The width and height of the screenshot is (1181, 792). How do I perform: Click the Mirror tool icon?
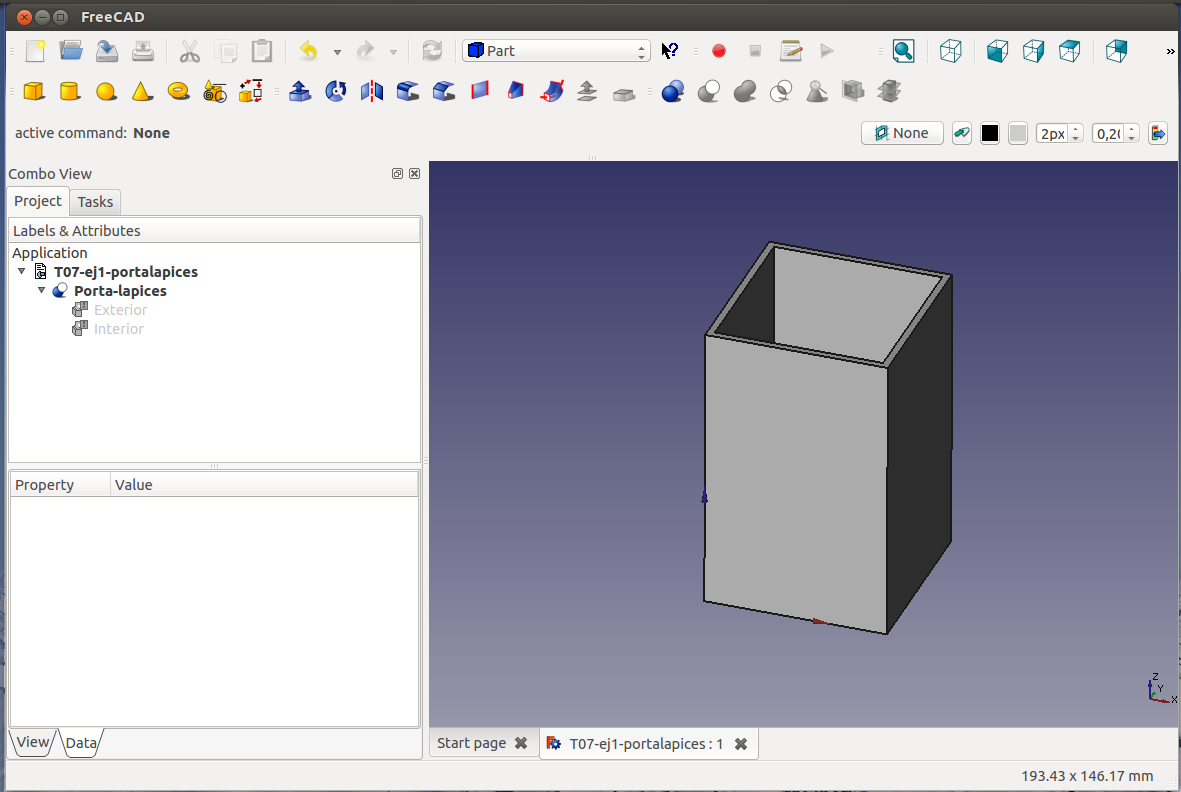[x=372, y=92]
